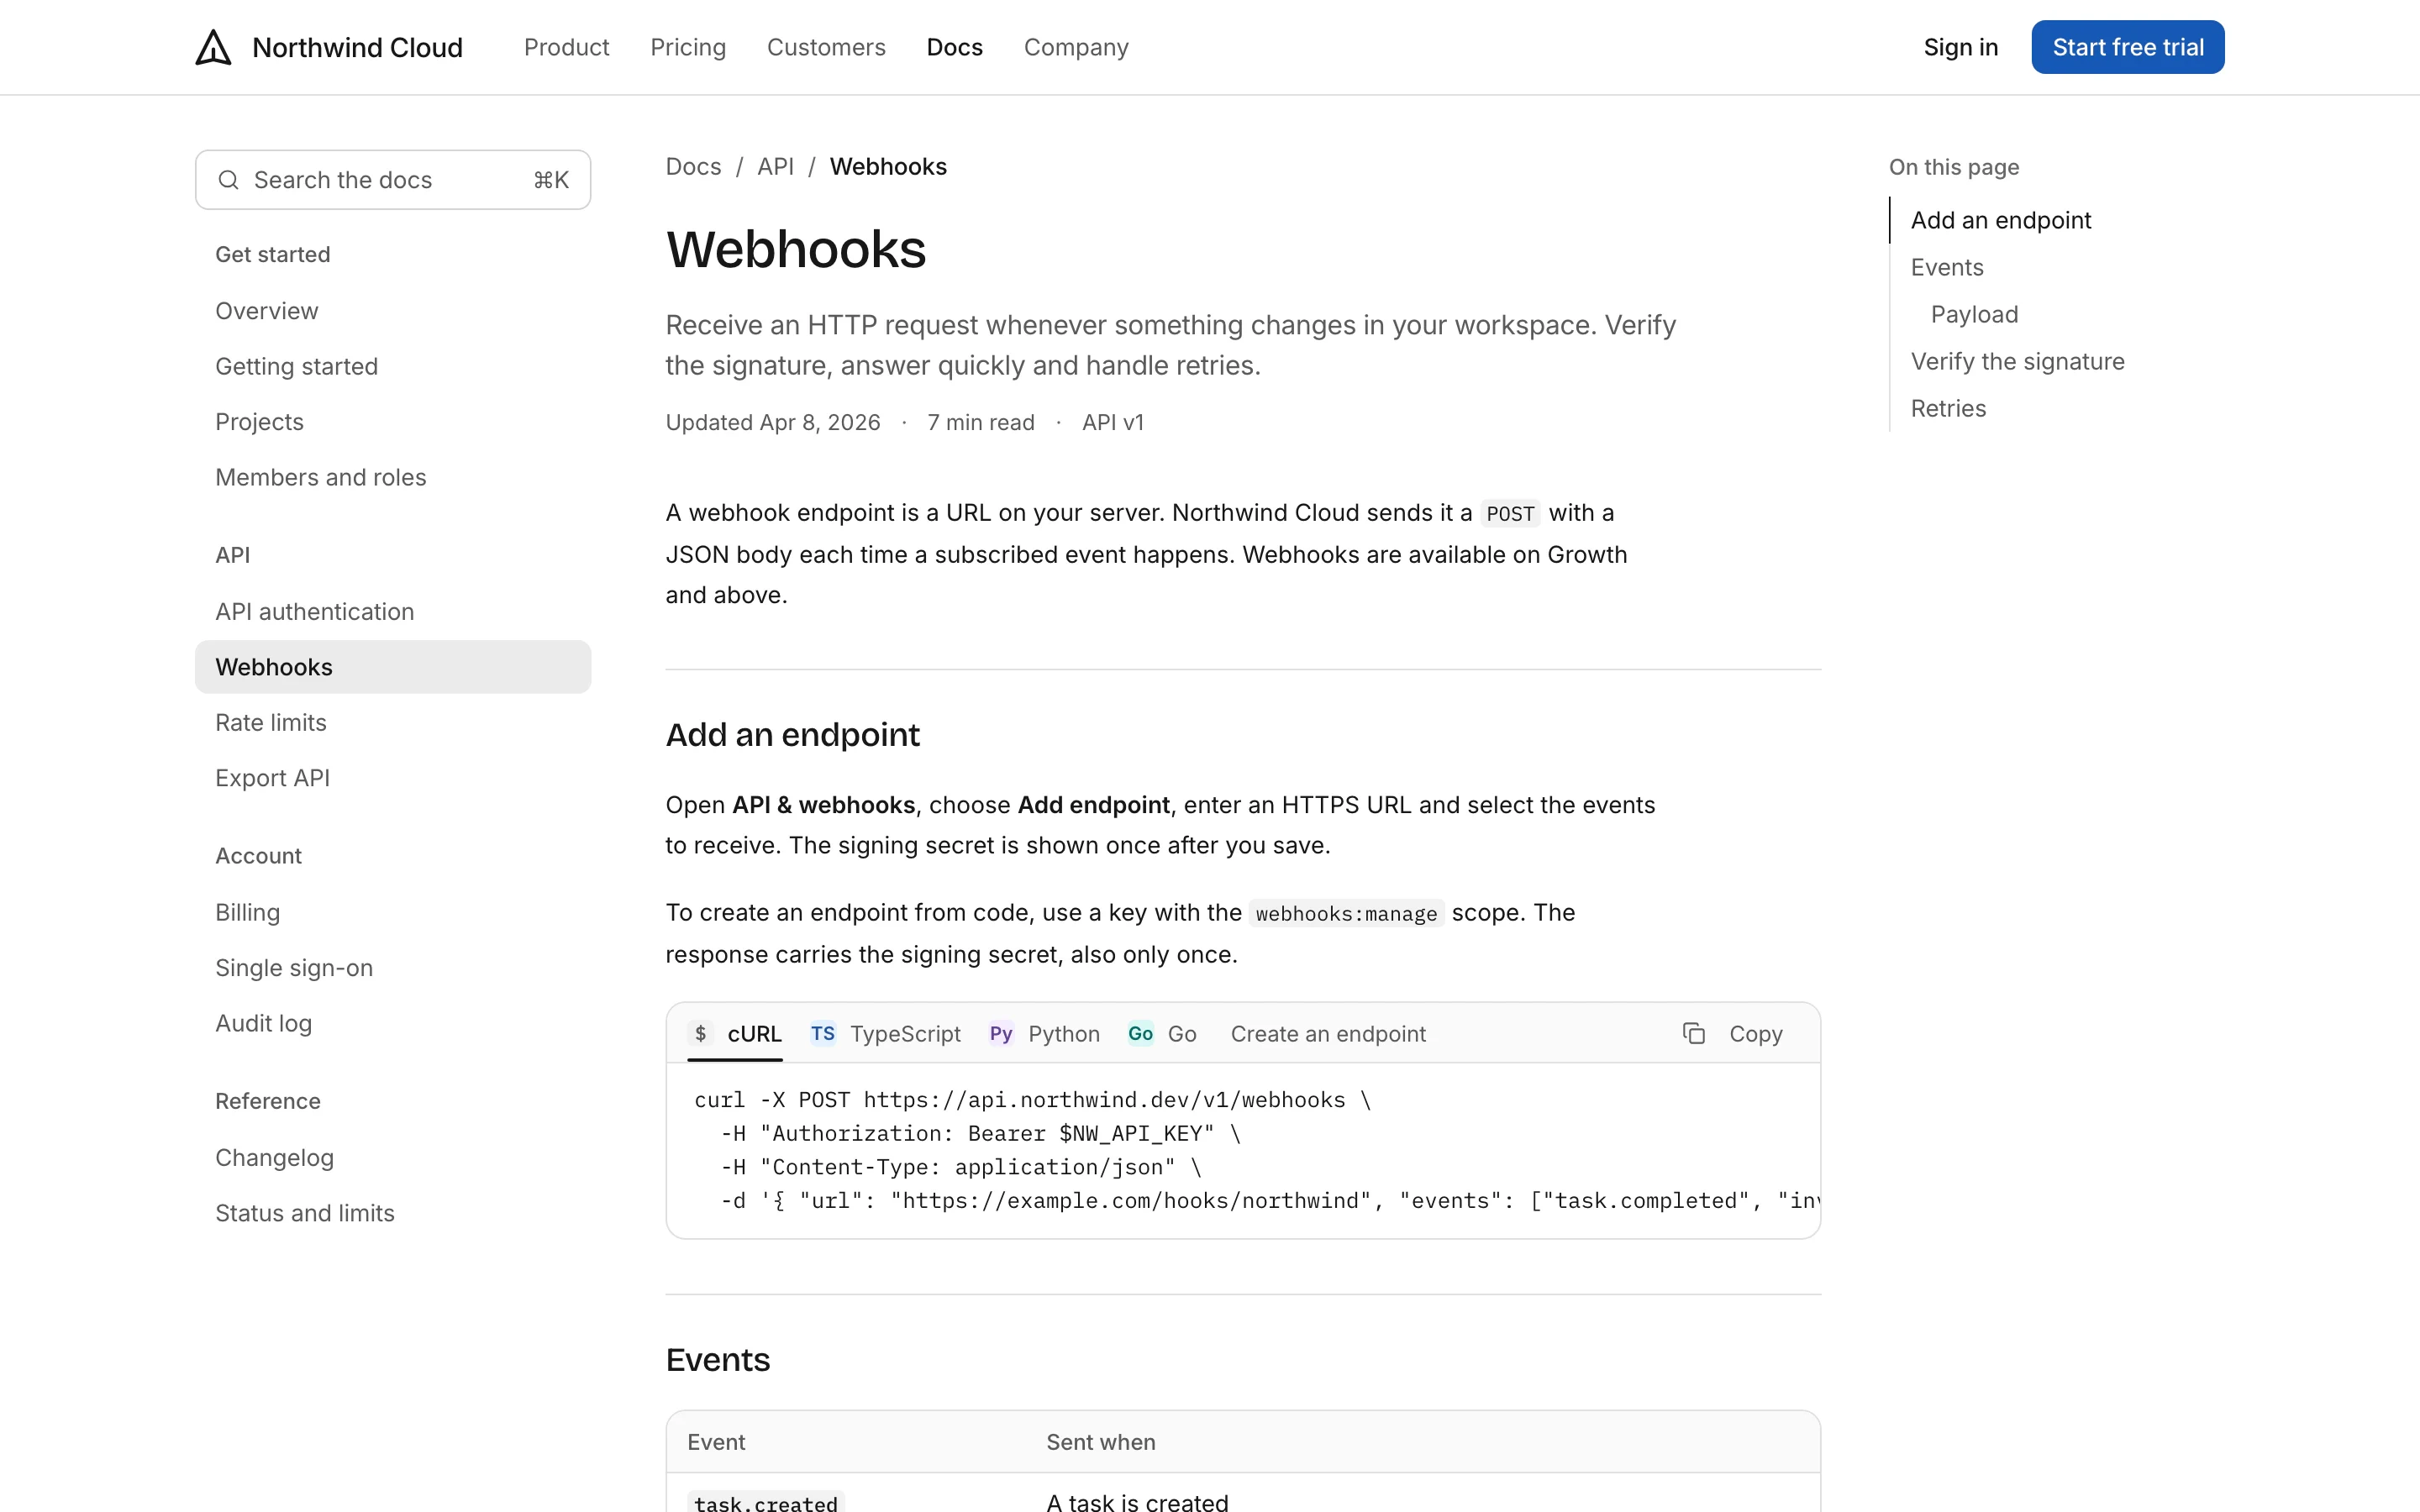Click the Event column header

[716, 1442]
